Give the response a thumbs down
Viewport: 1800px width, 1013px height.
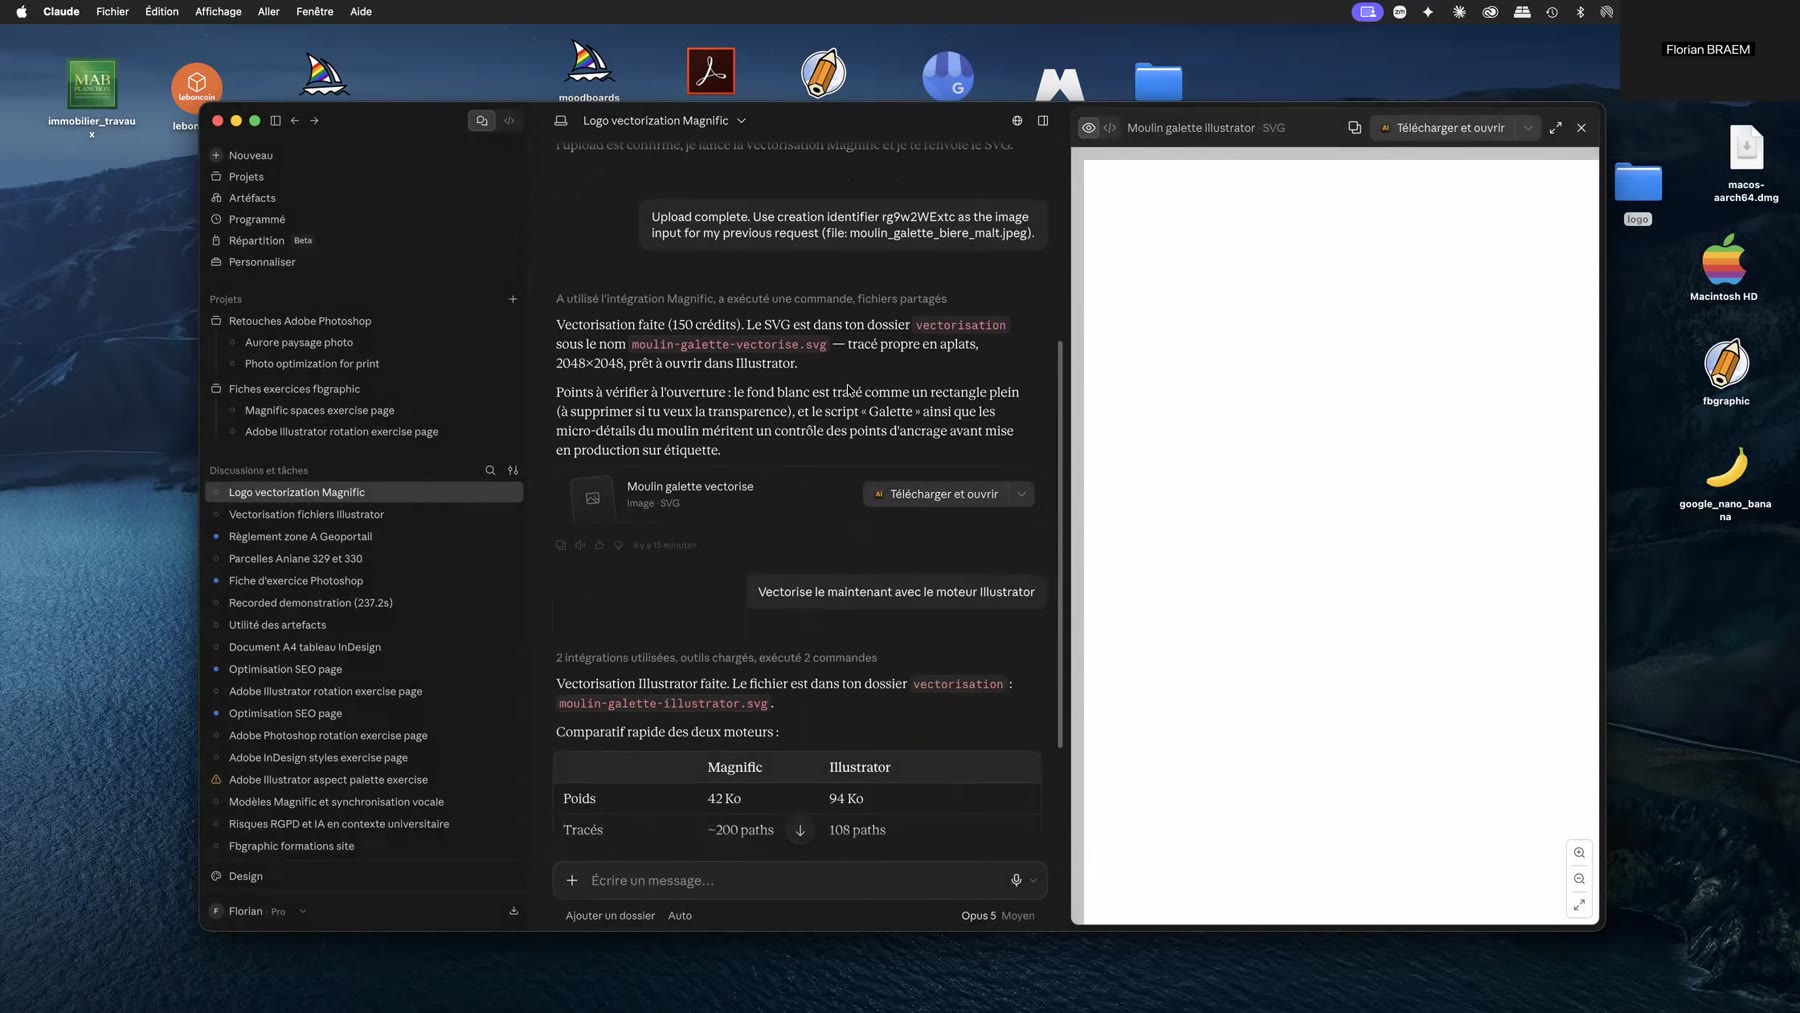click(x=618, y=545)
